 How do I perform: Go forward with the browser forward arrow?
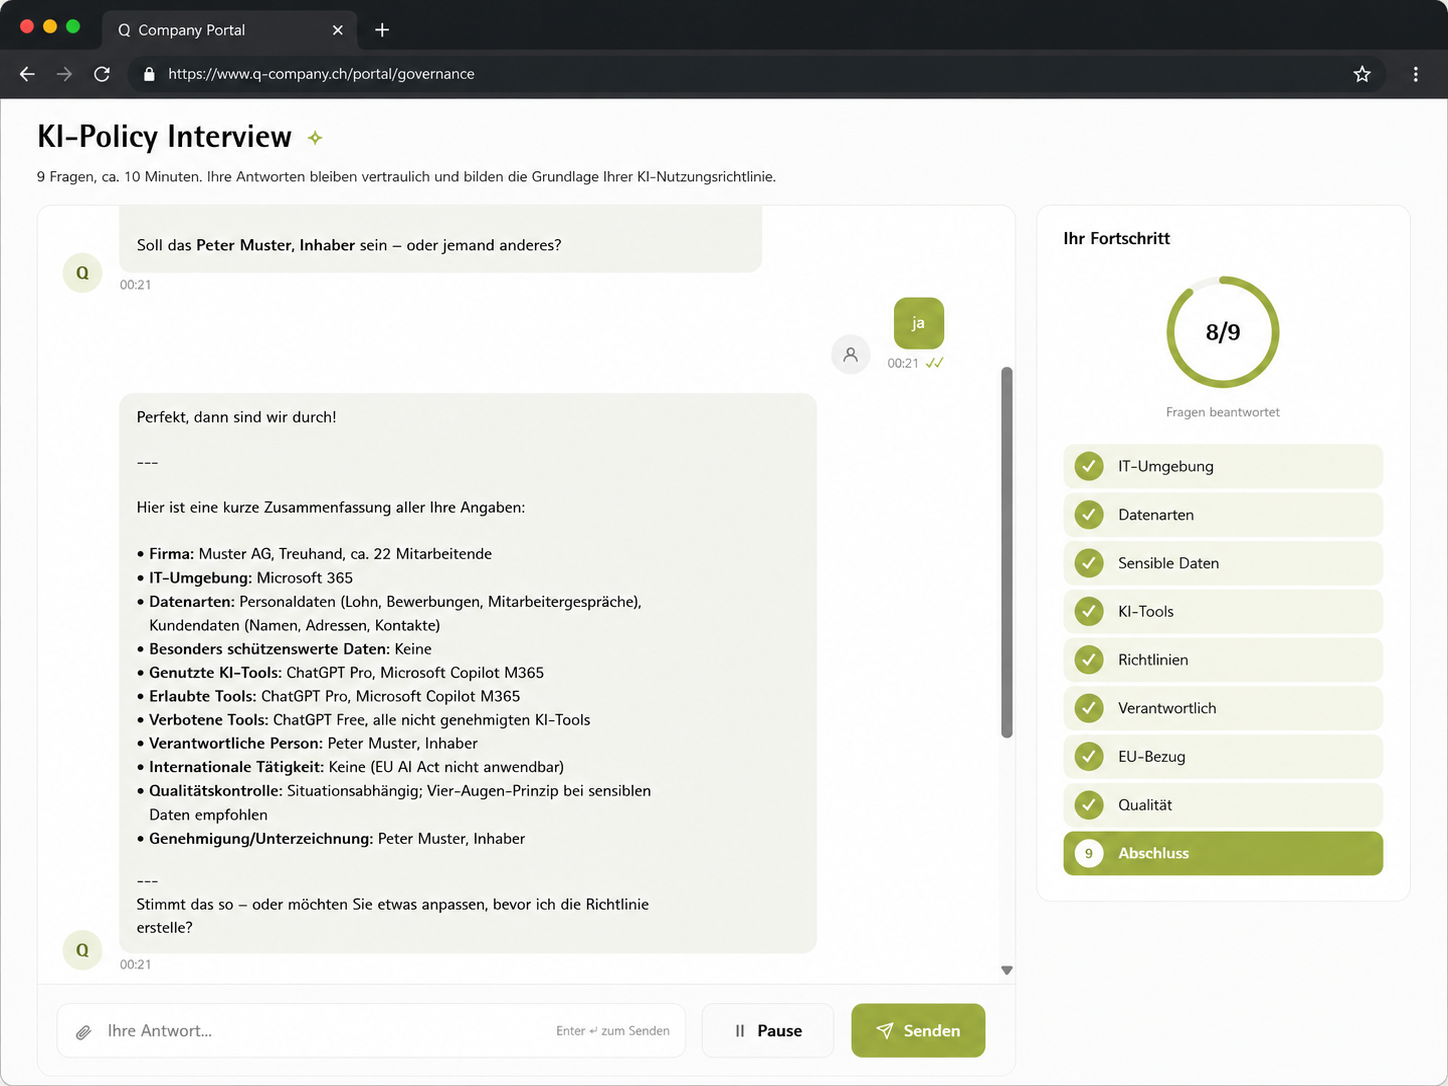pos(64,74)
